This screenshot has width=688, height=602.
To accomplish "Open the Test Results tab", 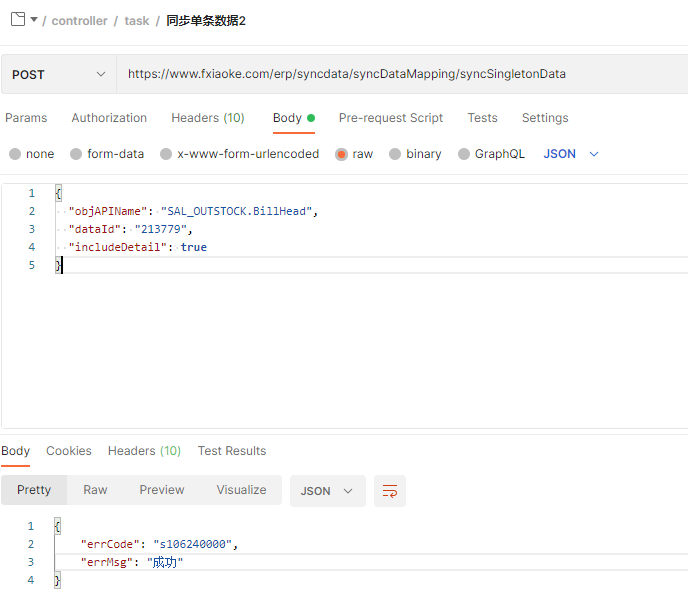I will coord(232,451).
